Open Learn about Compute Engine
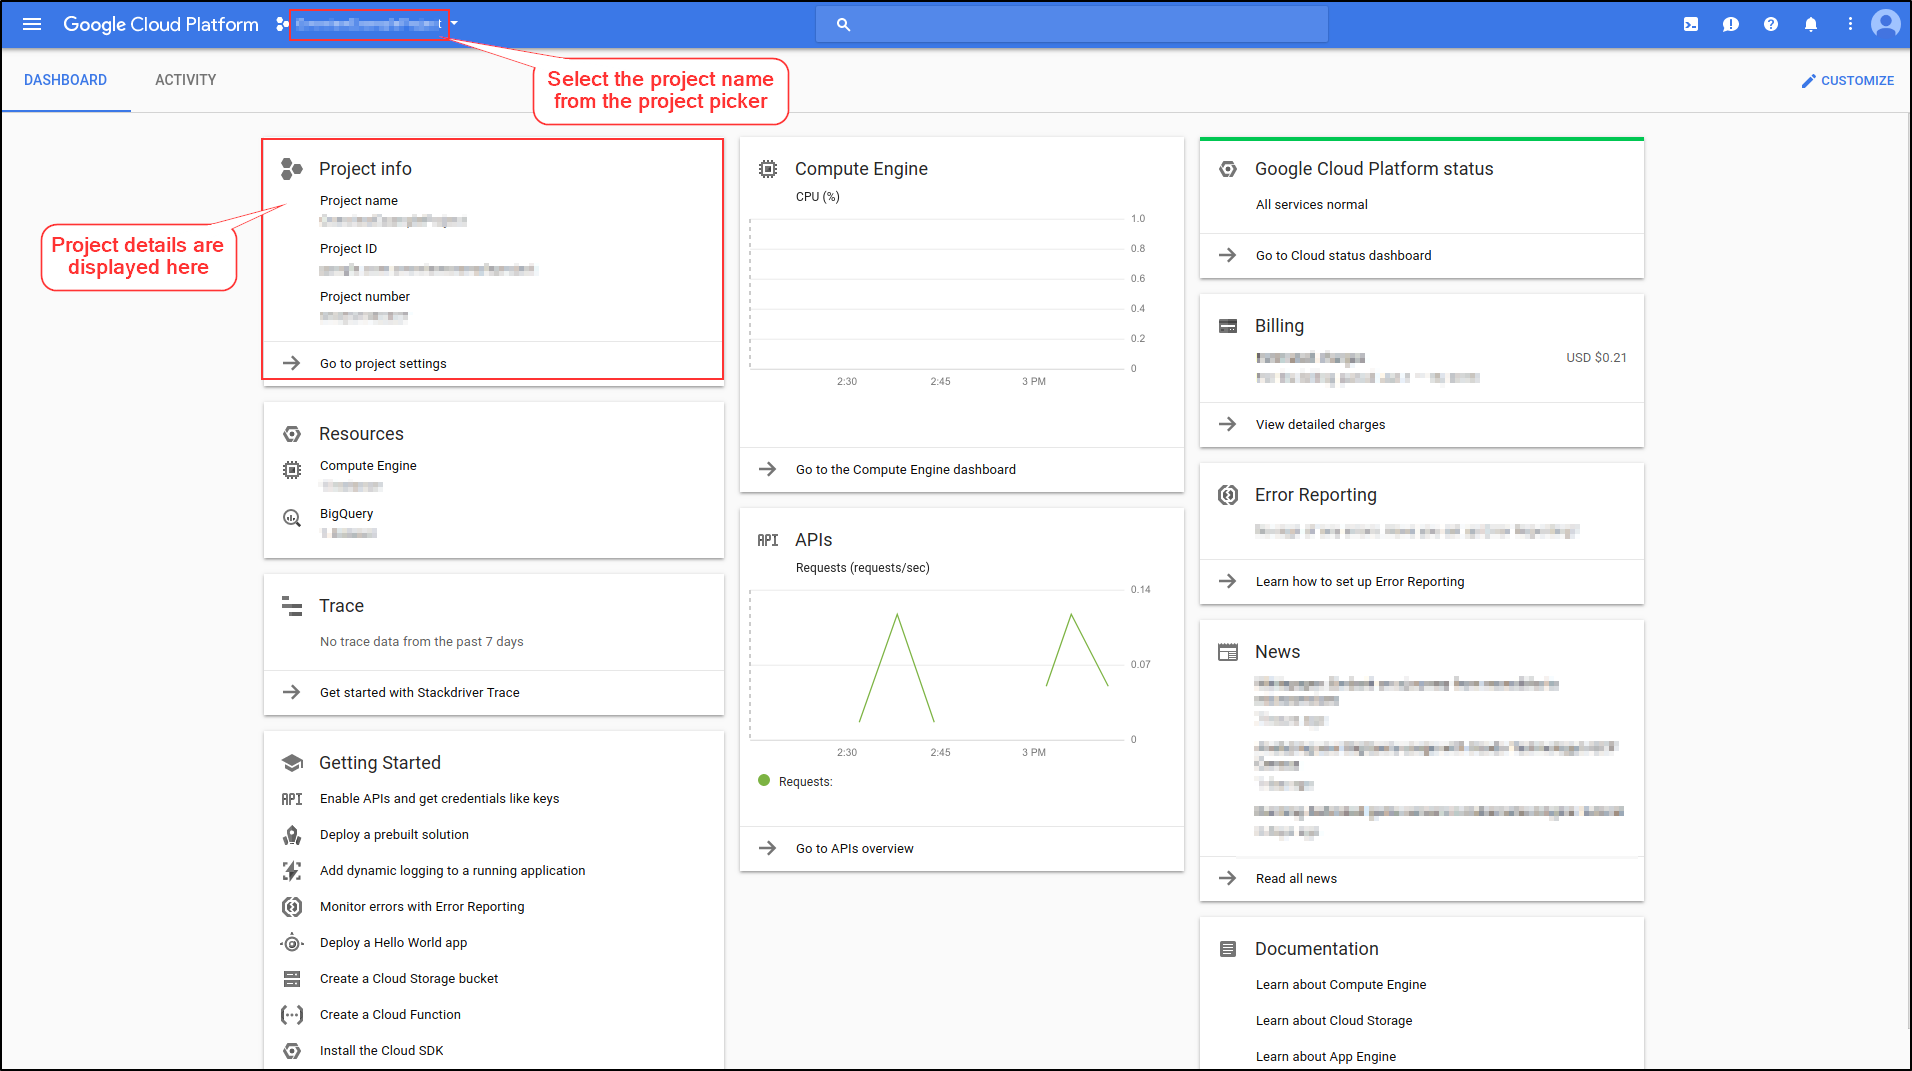Image resolution: width=1912 pixels, height=1071 pixels. click(1340, 985)
